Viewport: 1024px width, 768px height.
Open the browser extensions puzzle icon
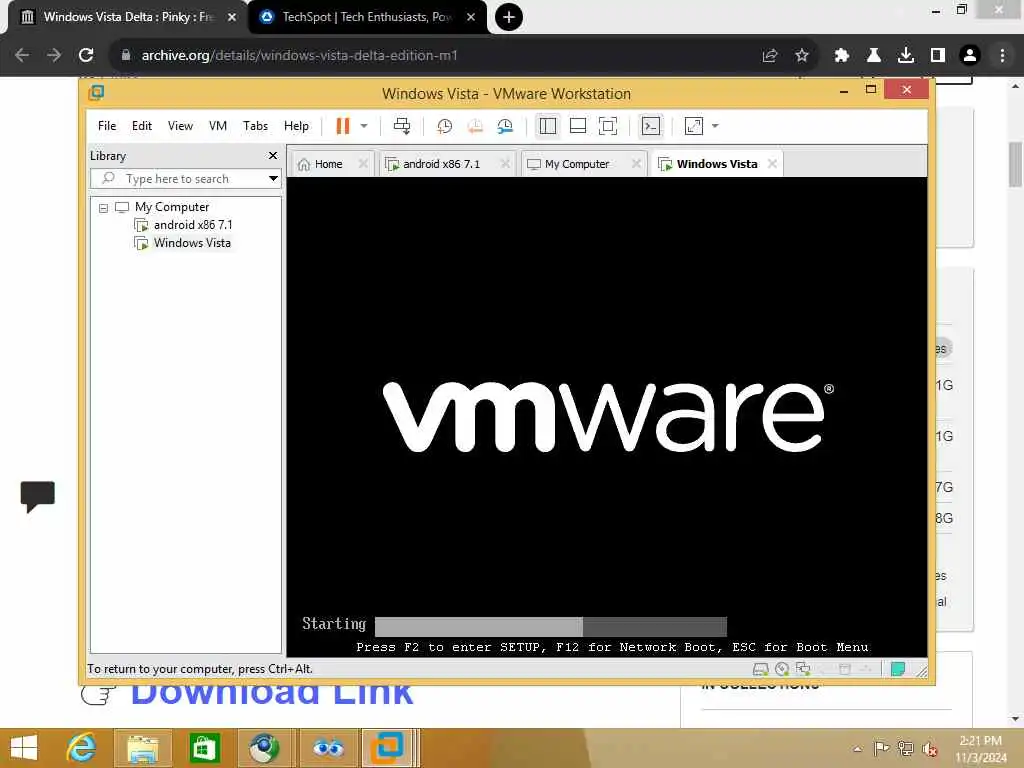(x=842, y=56)
